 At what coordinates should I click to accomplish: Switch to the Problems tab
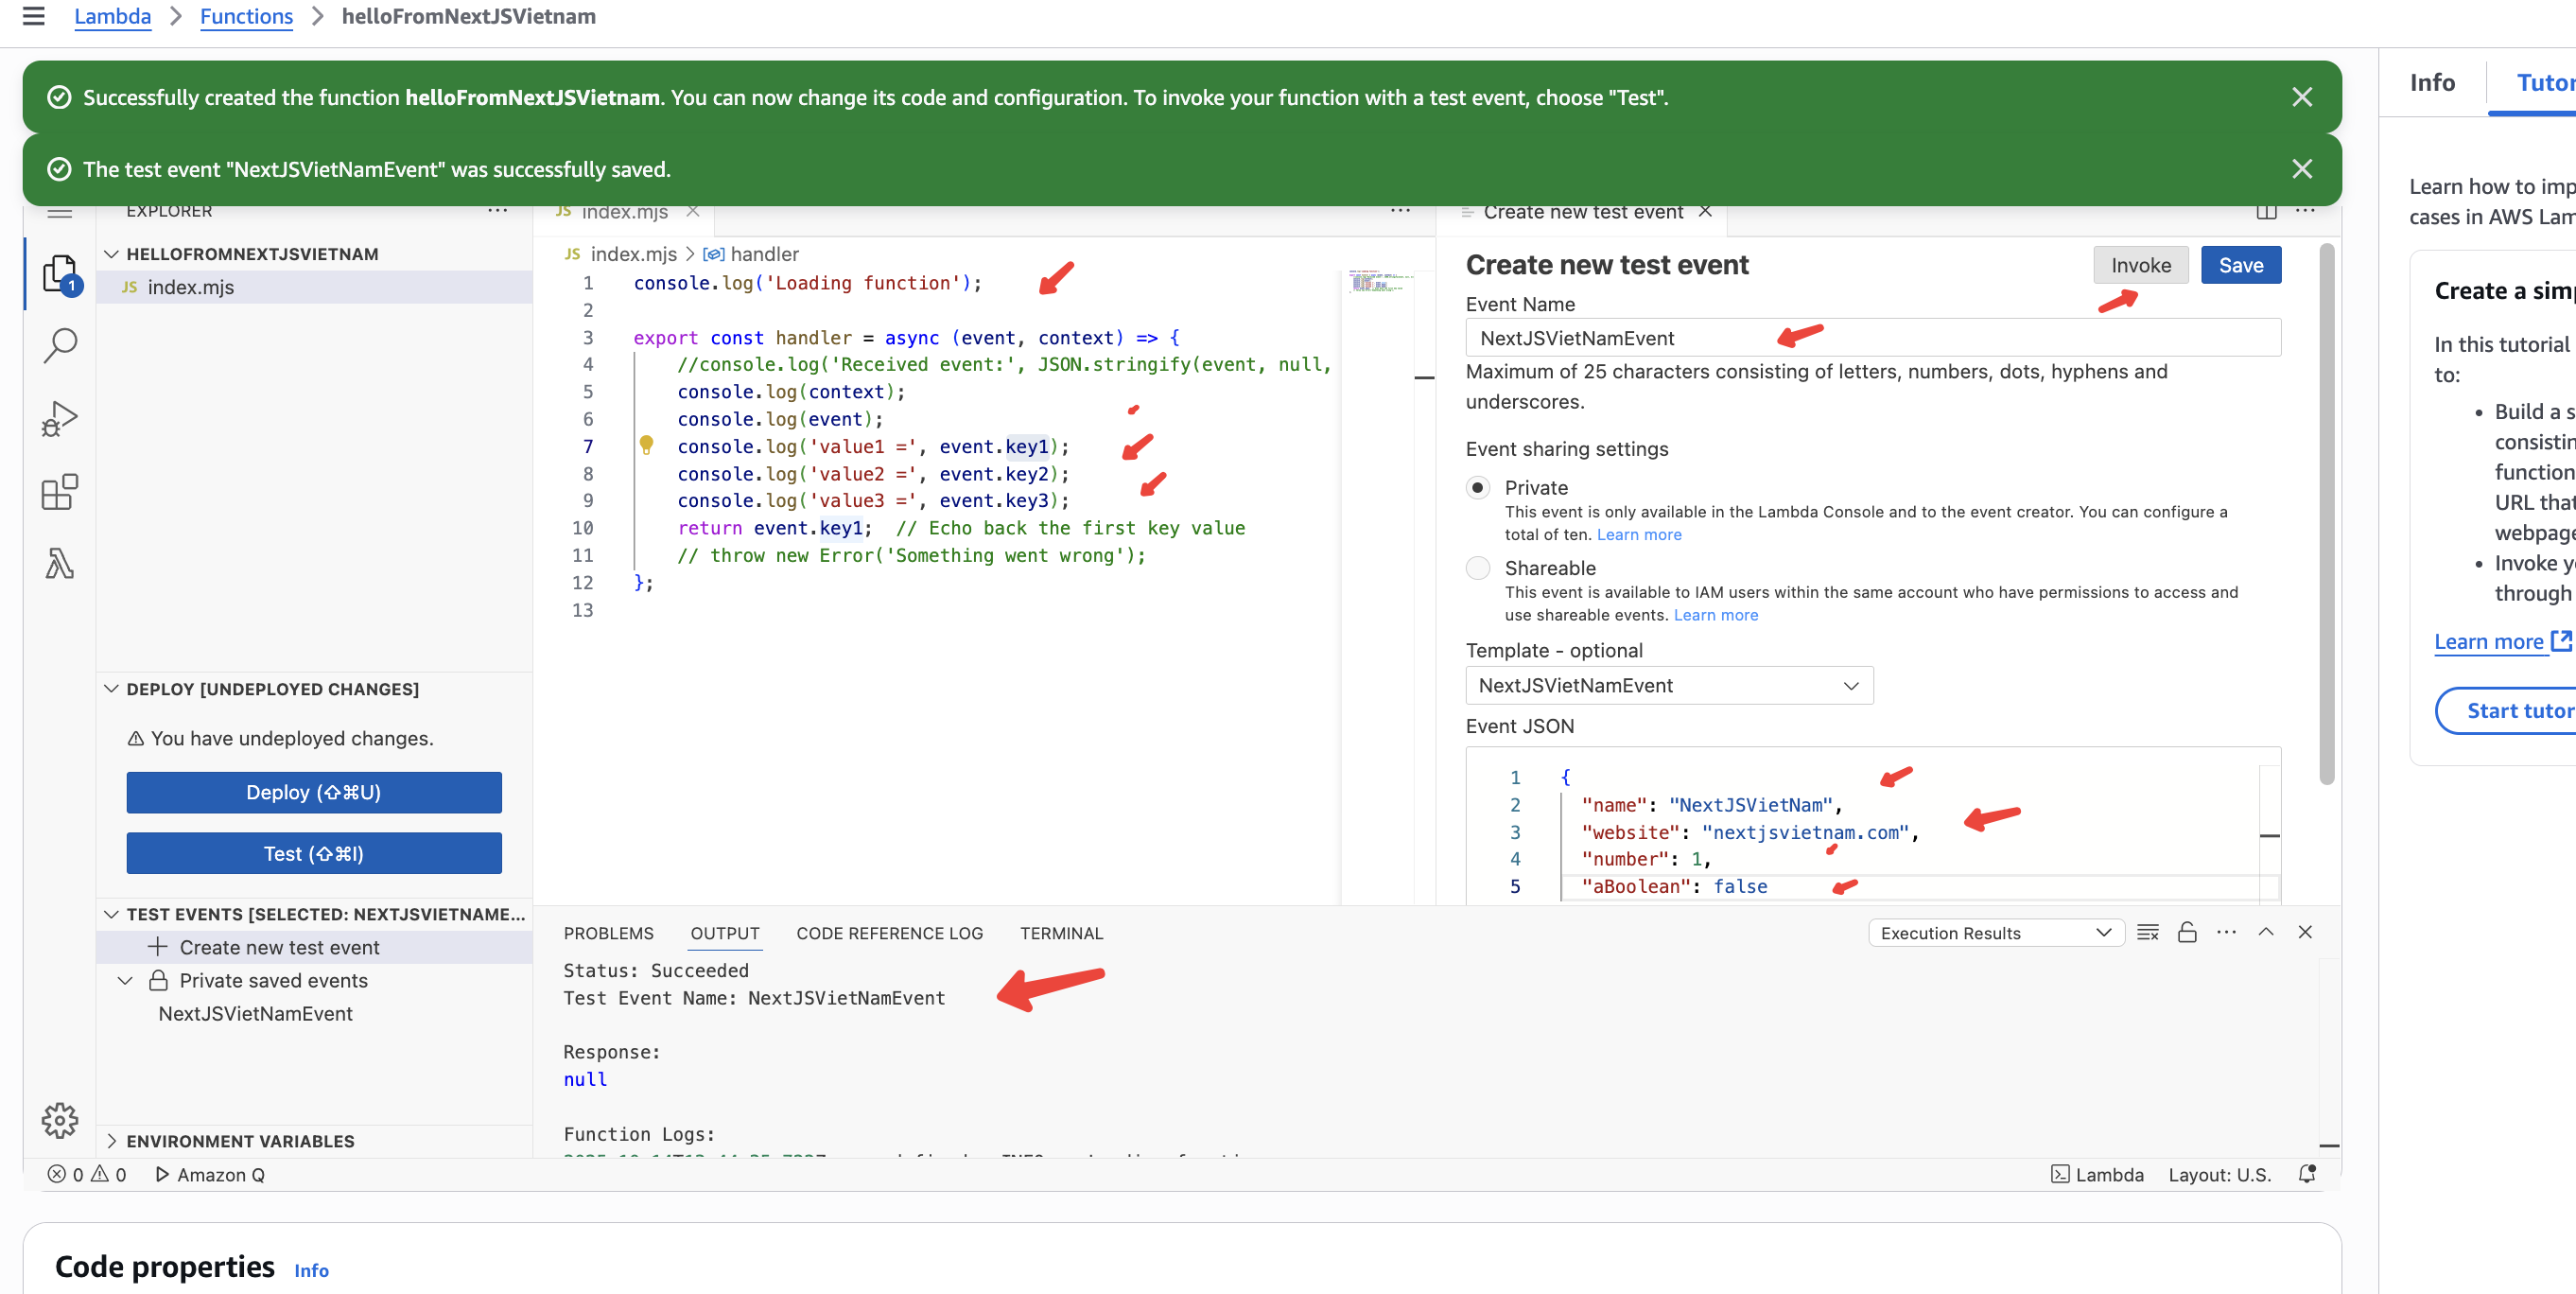point(608,932)
